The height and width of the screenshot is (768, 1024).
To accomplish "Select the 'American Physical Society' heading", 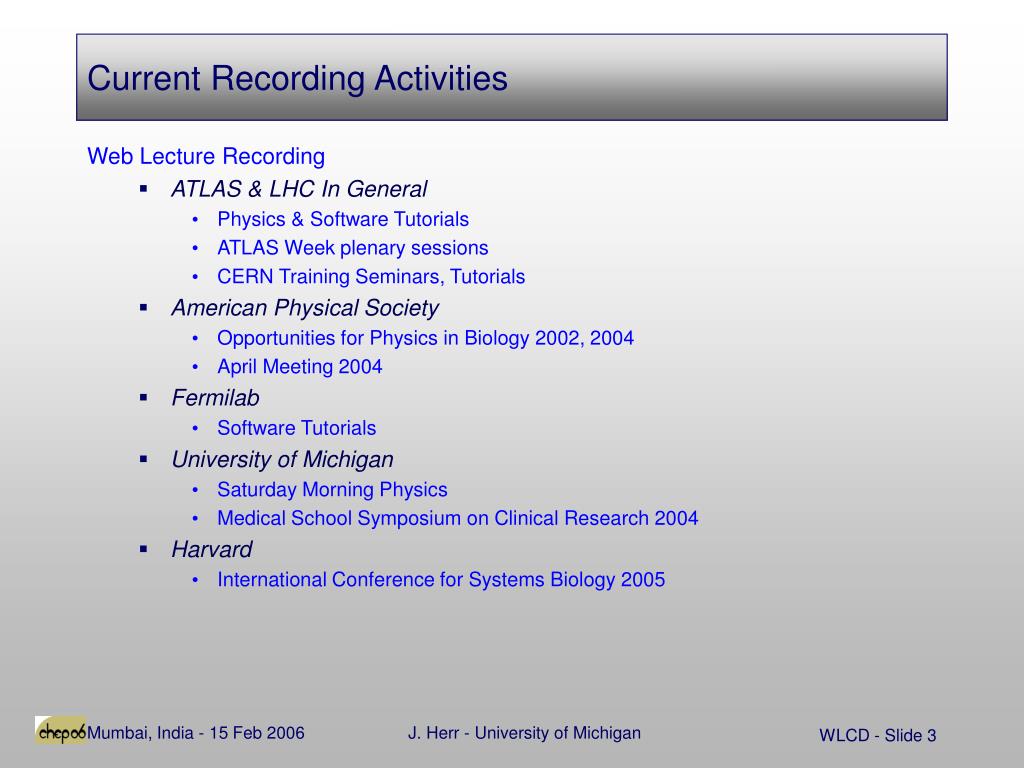I will 304,308.
